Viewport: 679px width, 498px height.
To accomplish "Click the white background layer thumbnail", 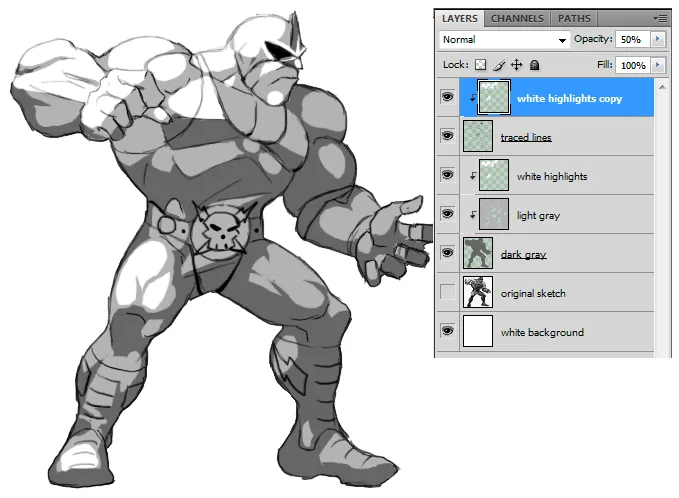I will [478, 331].
